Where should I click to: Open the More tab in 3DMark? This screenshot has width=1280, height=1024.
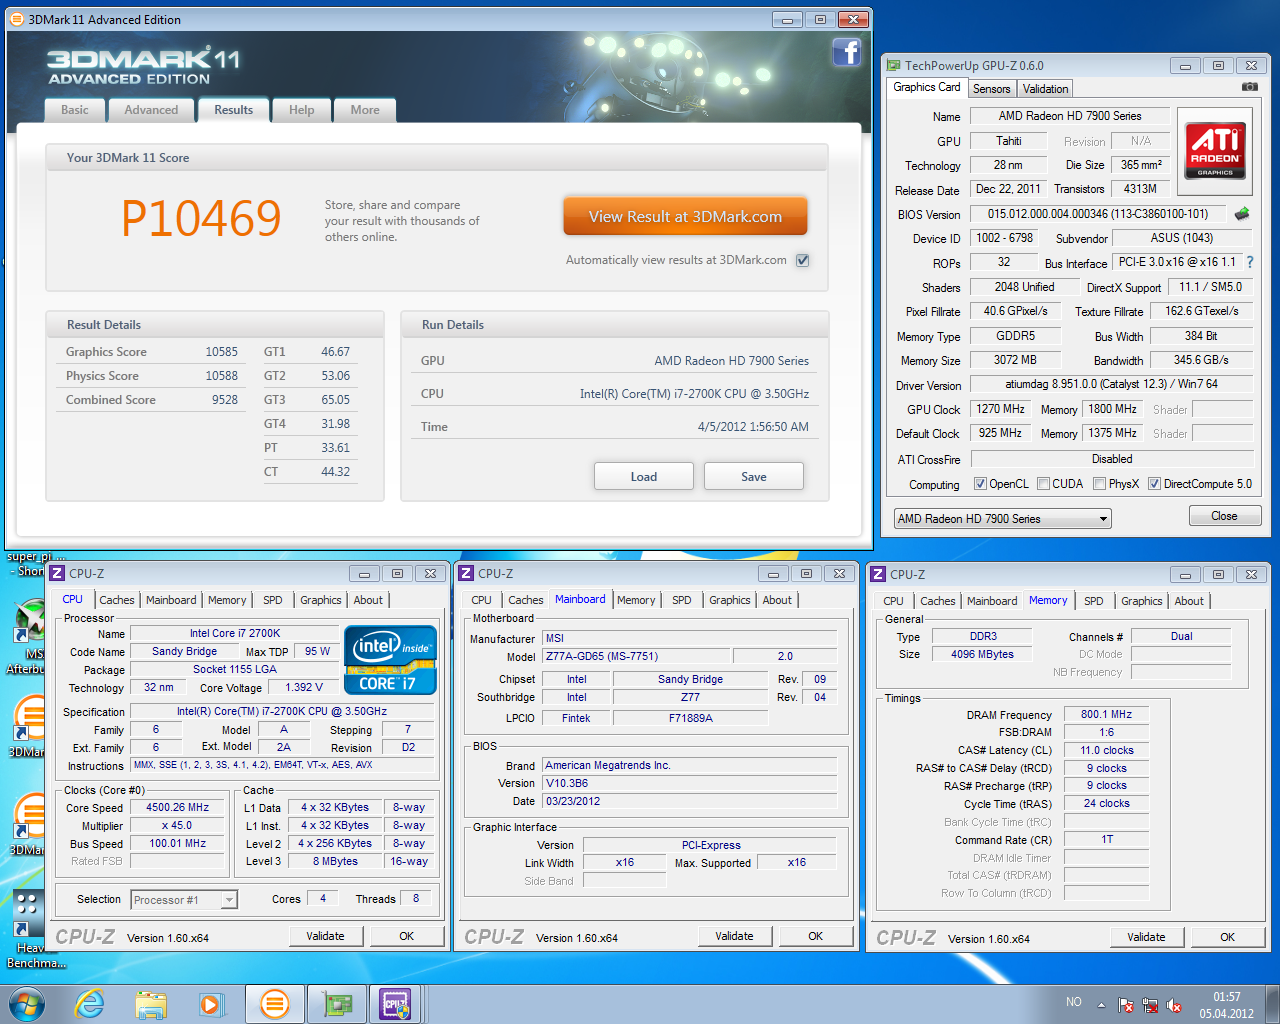click(x=365, y=110)
